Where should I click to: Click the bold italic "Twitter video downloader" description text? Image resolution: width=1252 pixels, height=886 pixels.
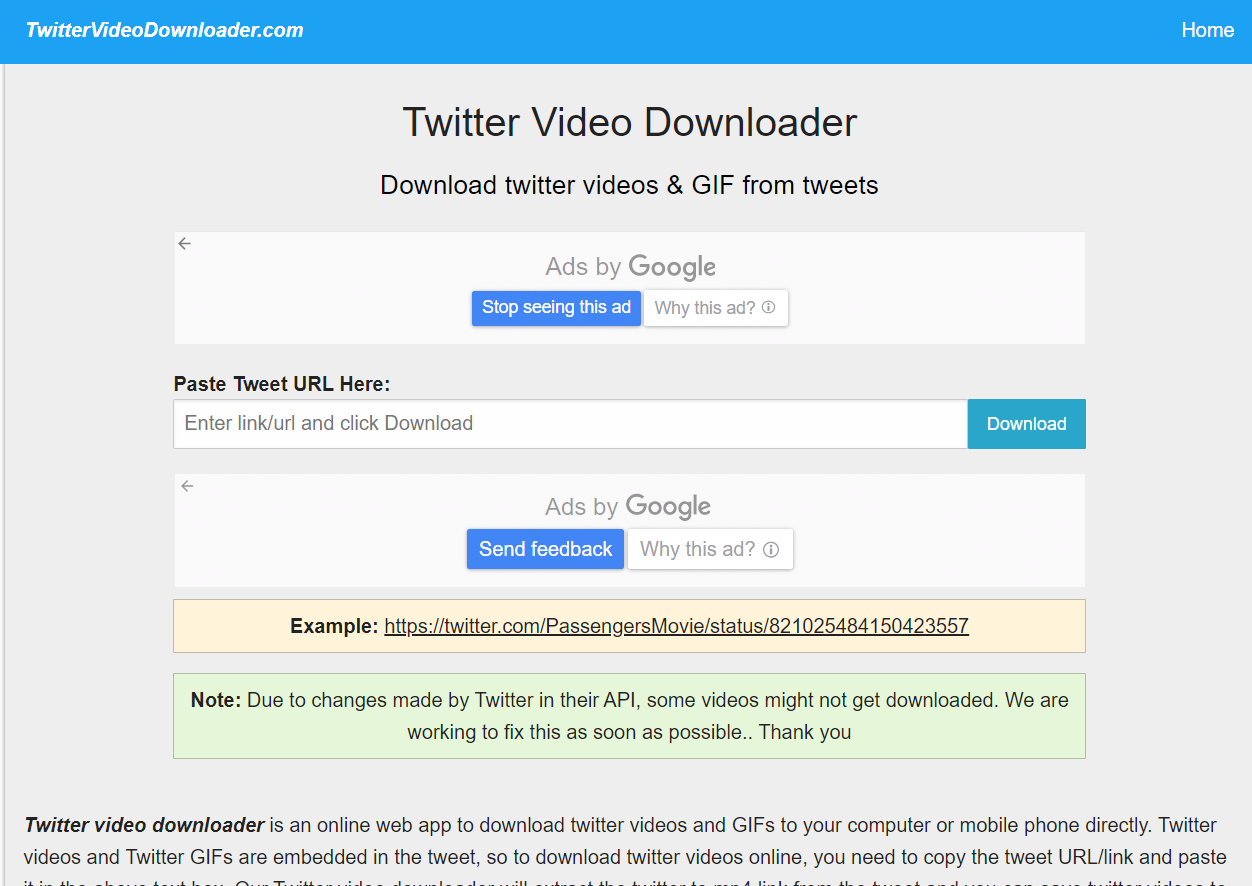click(144, 825)
